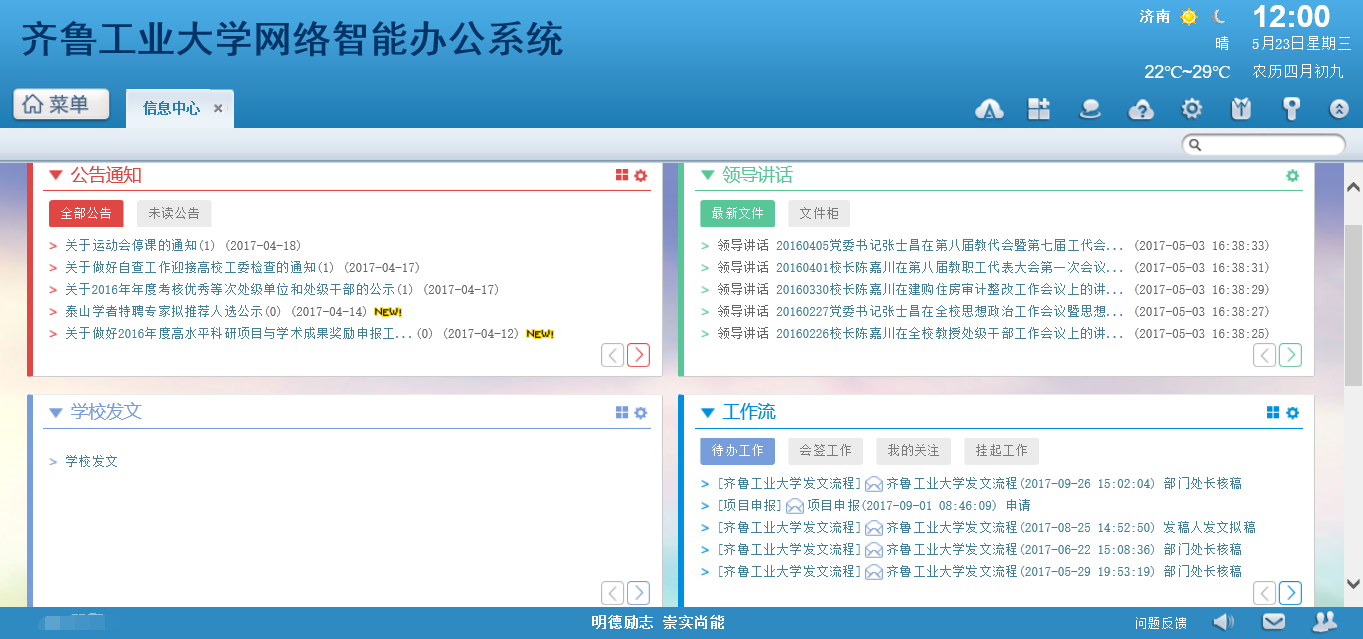Click the key icon in the top toolbar
The width and height of the screenshot is (1363, 639).
pyautogui.click(x=1291, y=109)
